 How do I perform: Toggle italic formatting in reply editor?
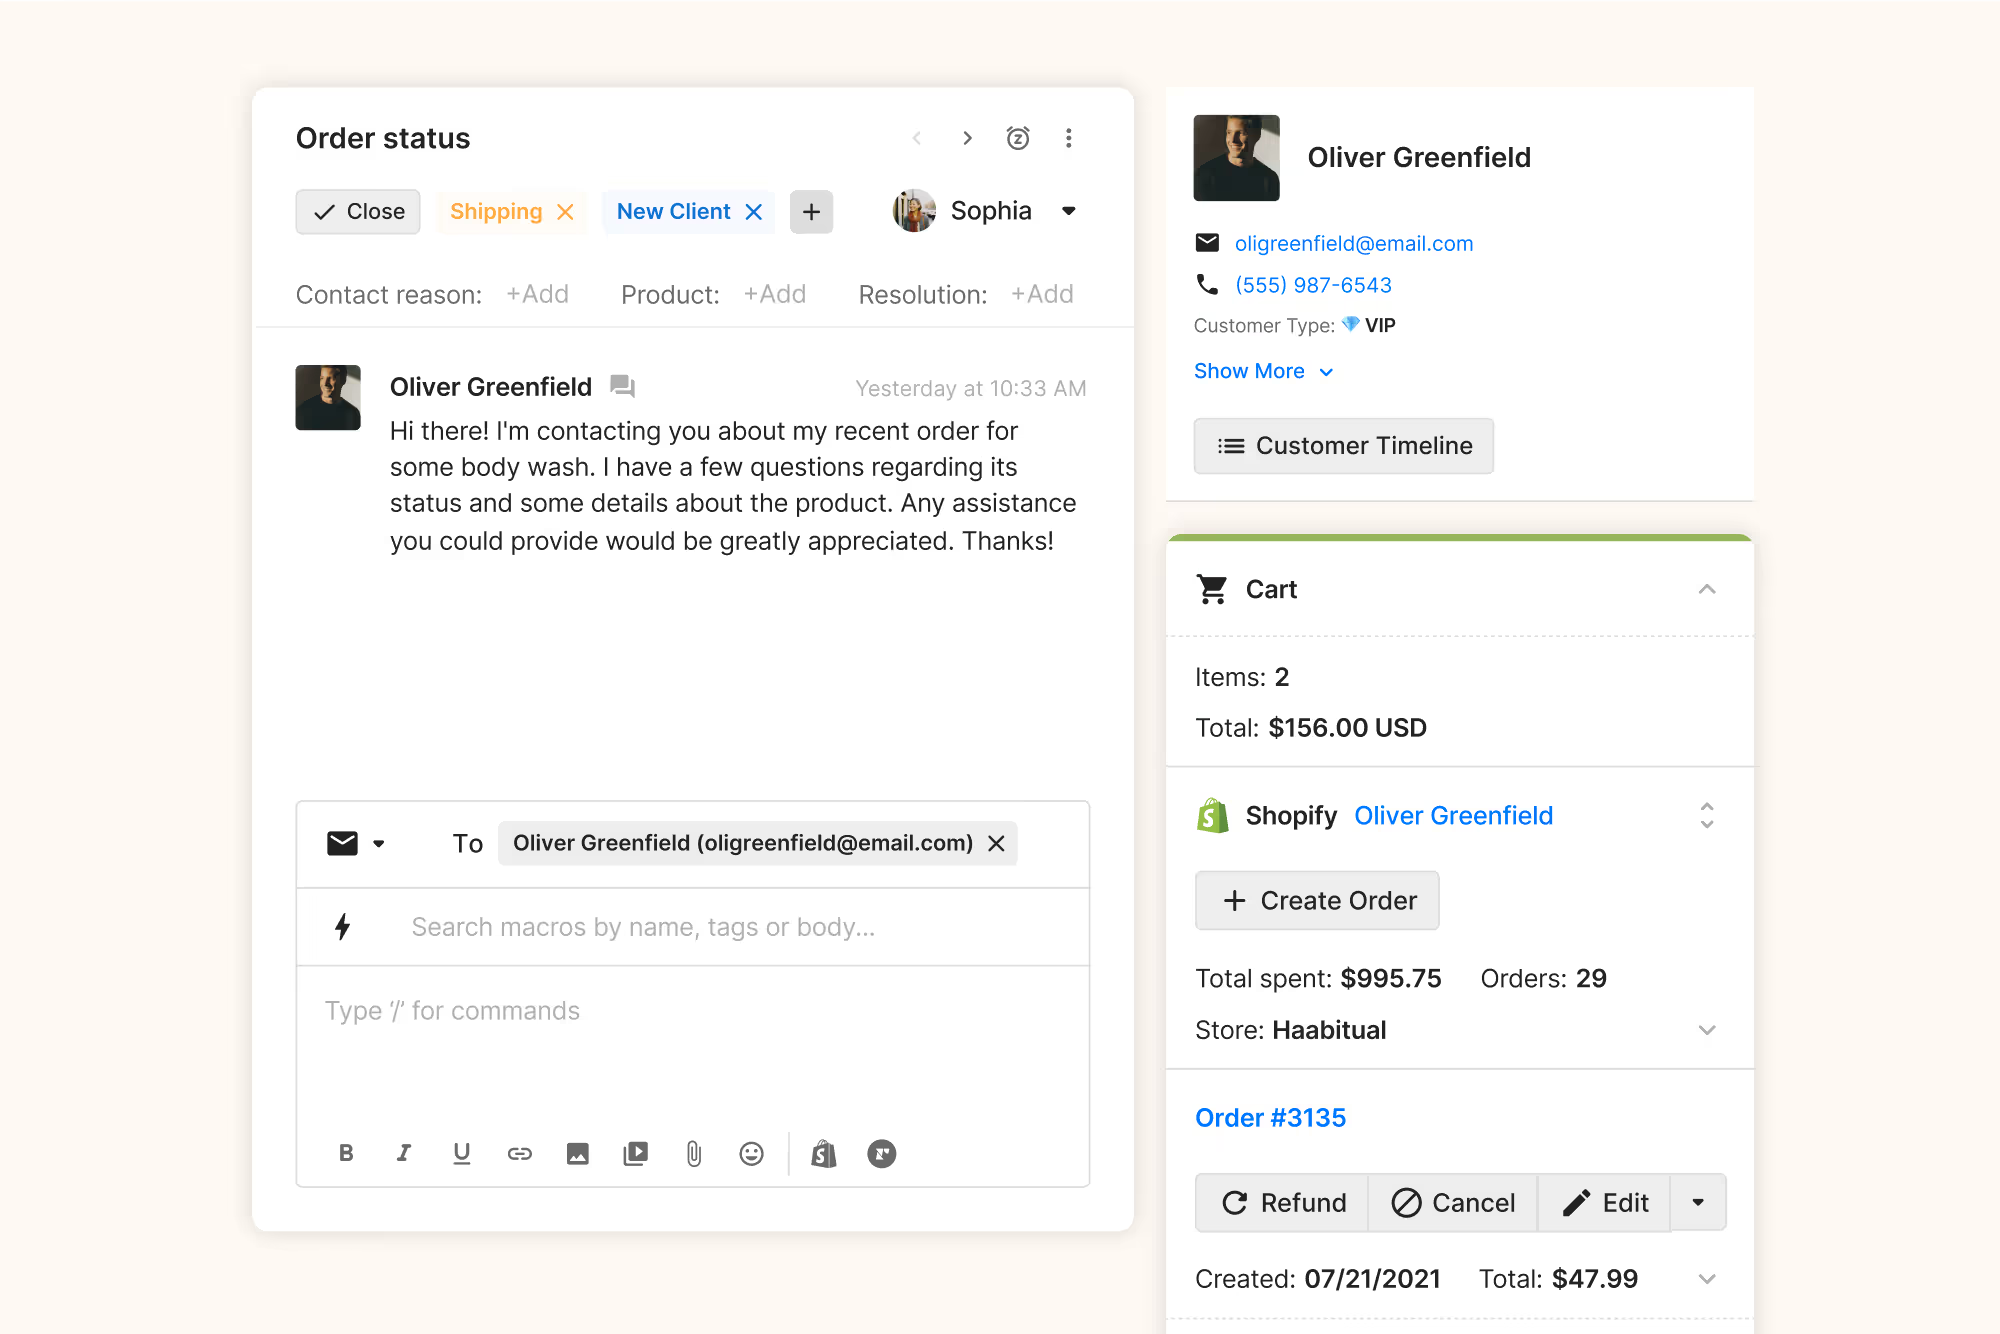point(403,1153)
